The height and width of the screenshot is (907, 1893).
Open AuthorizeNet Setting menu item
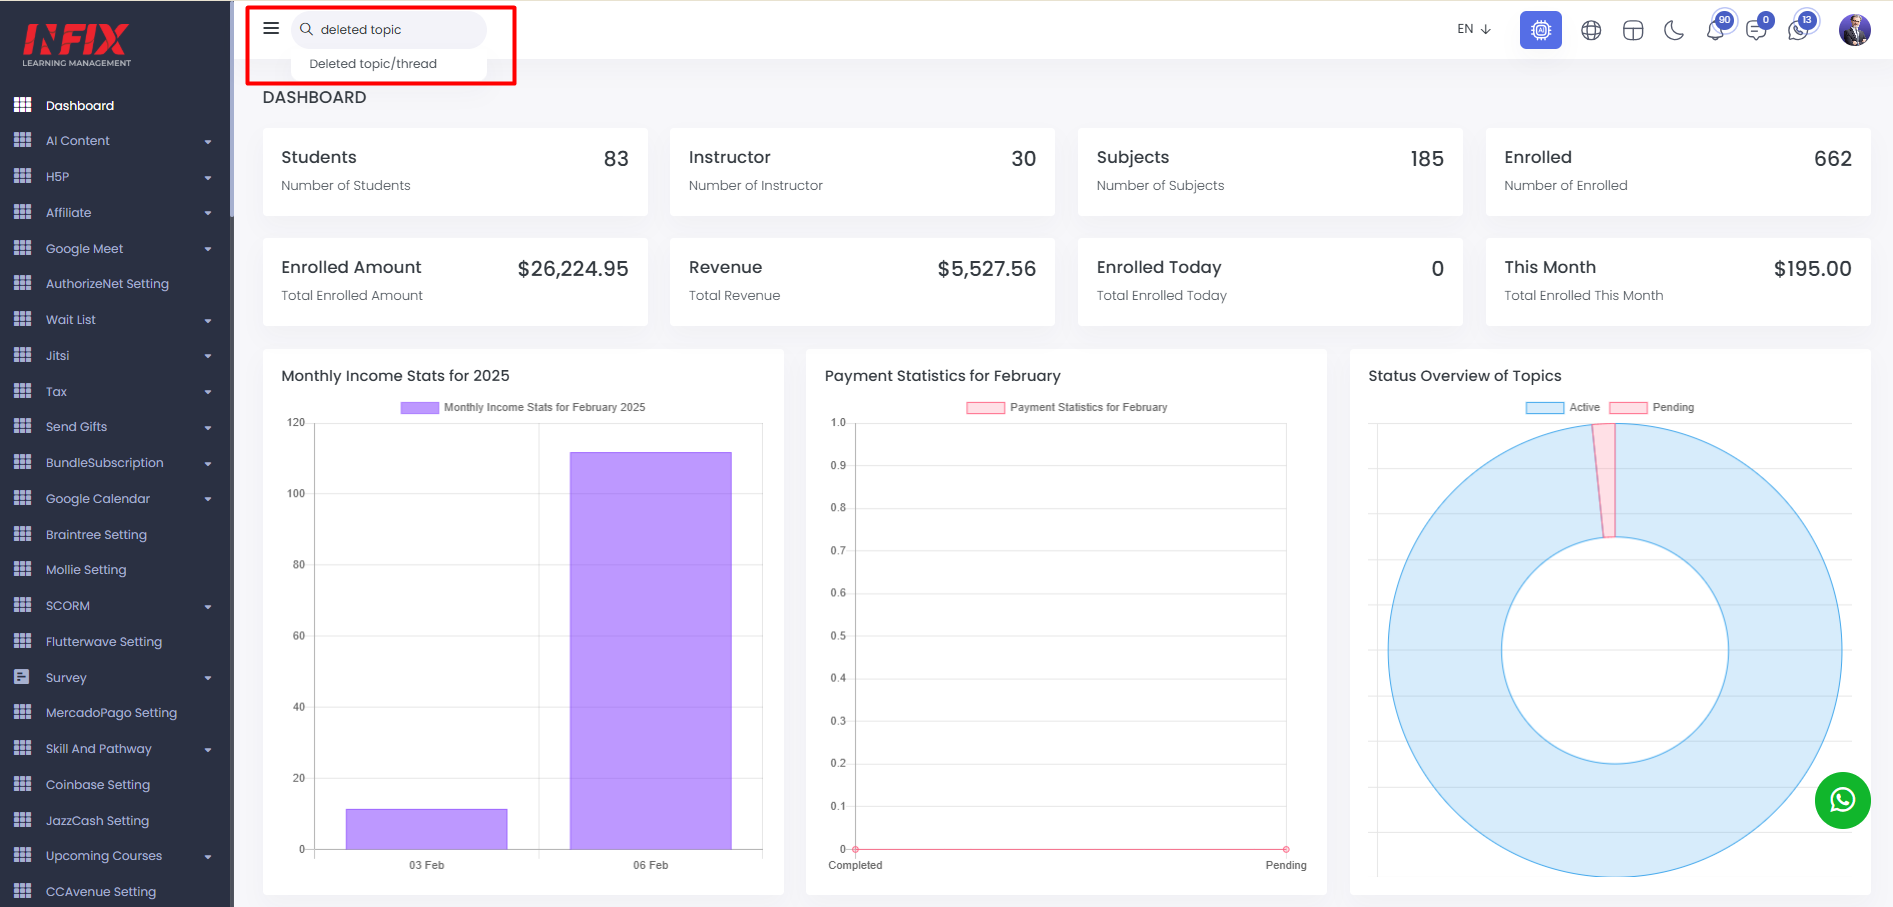107,284
